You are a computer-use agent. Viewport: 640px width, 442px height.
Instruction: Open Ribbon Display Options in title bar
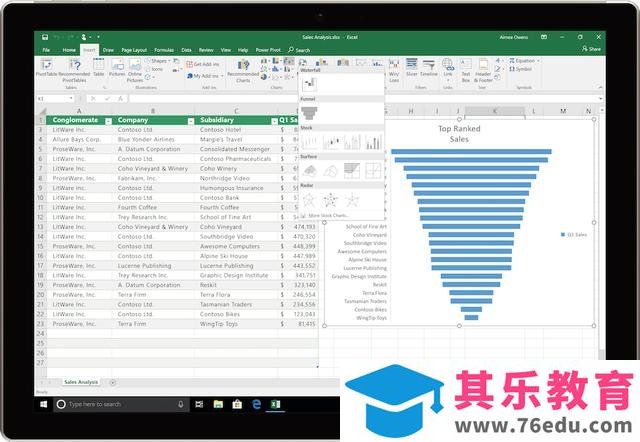click(x=544, y=37)
